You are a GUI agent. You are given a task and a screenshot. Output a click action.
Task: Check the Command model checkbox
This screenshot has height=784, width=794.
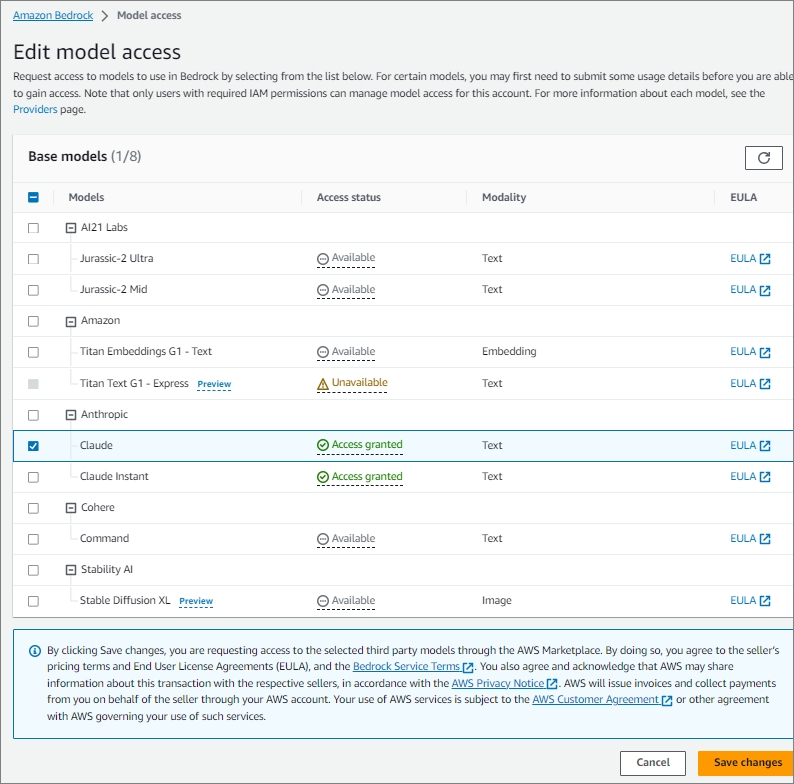(33, 539)
